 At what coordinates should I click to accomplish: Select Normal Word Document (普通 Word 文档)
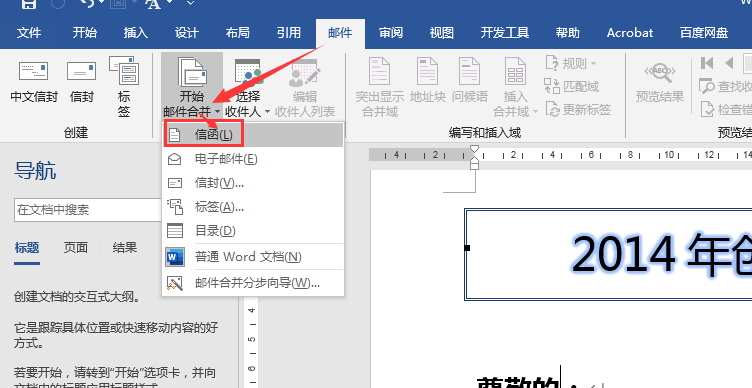(253, 257)
